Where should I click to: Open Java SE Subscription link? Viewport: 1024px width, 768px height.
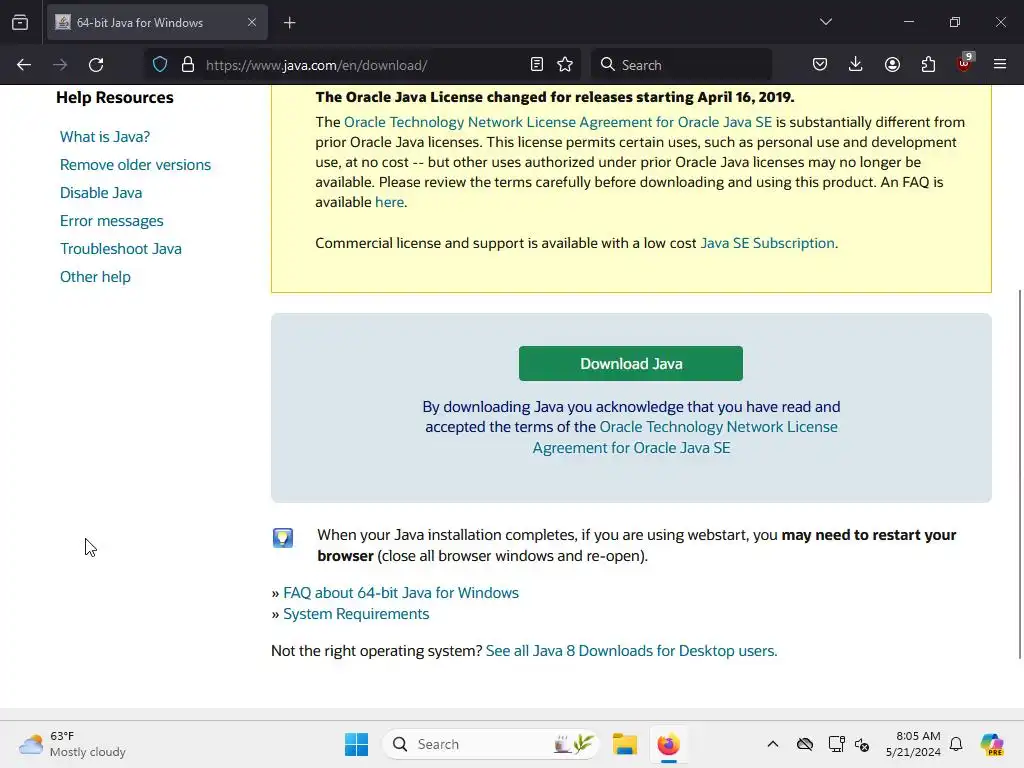pos(767,244)
